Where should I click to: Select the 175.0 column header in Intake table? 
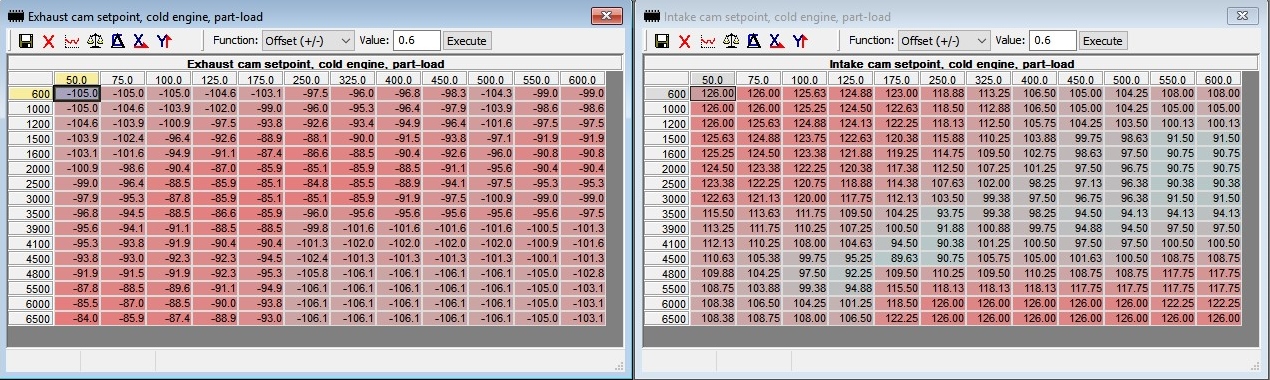[897, 80]
